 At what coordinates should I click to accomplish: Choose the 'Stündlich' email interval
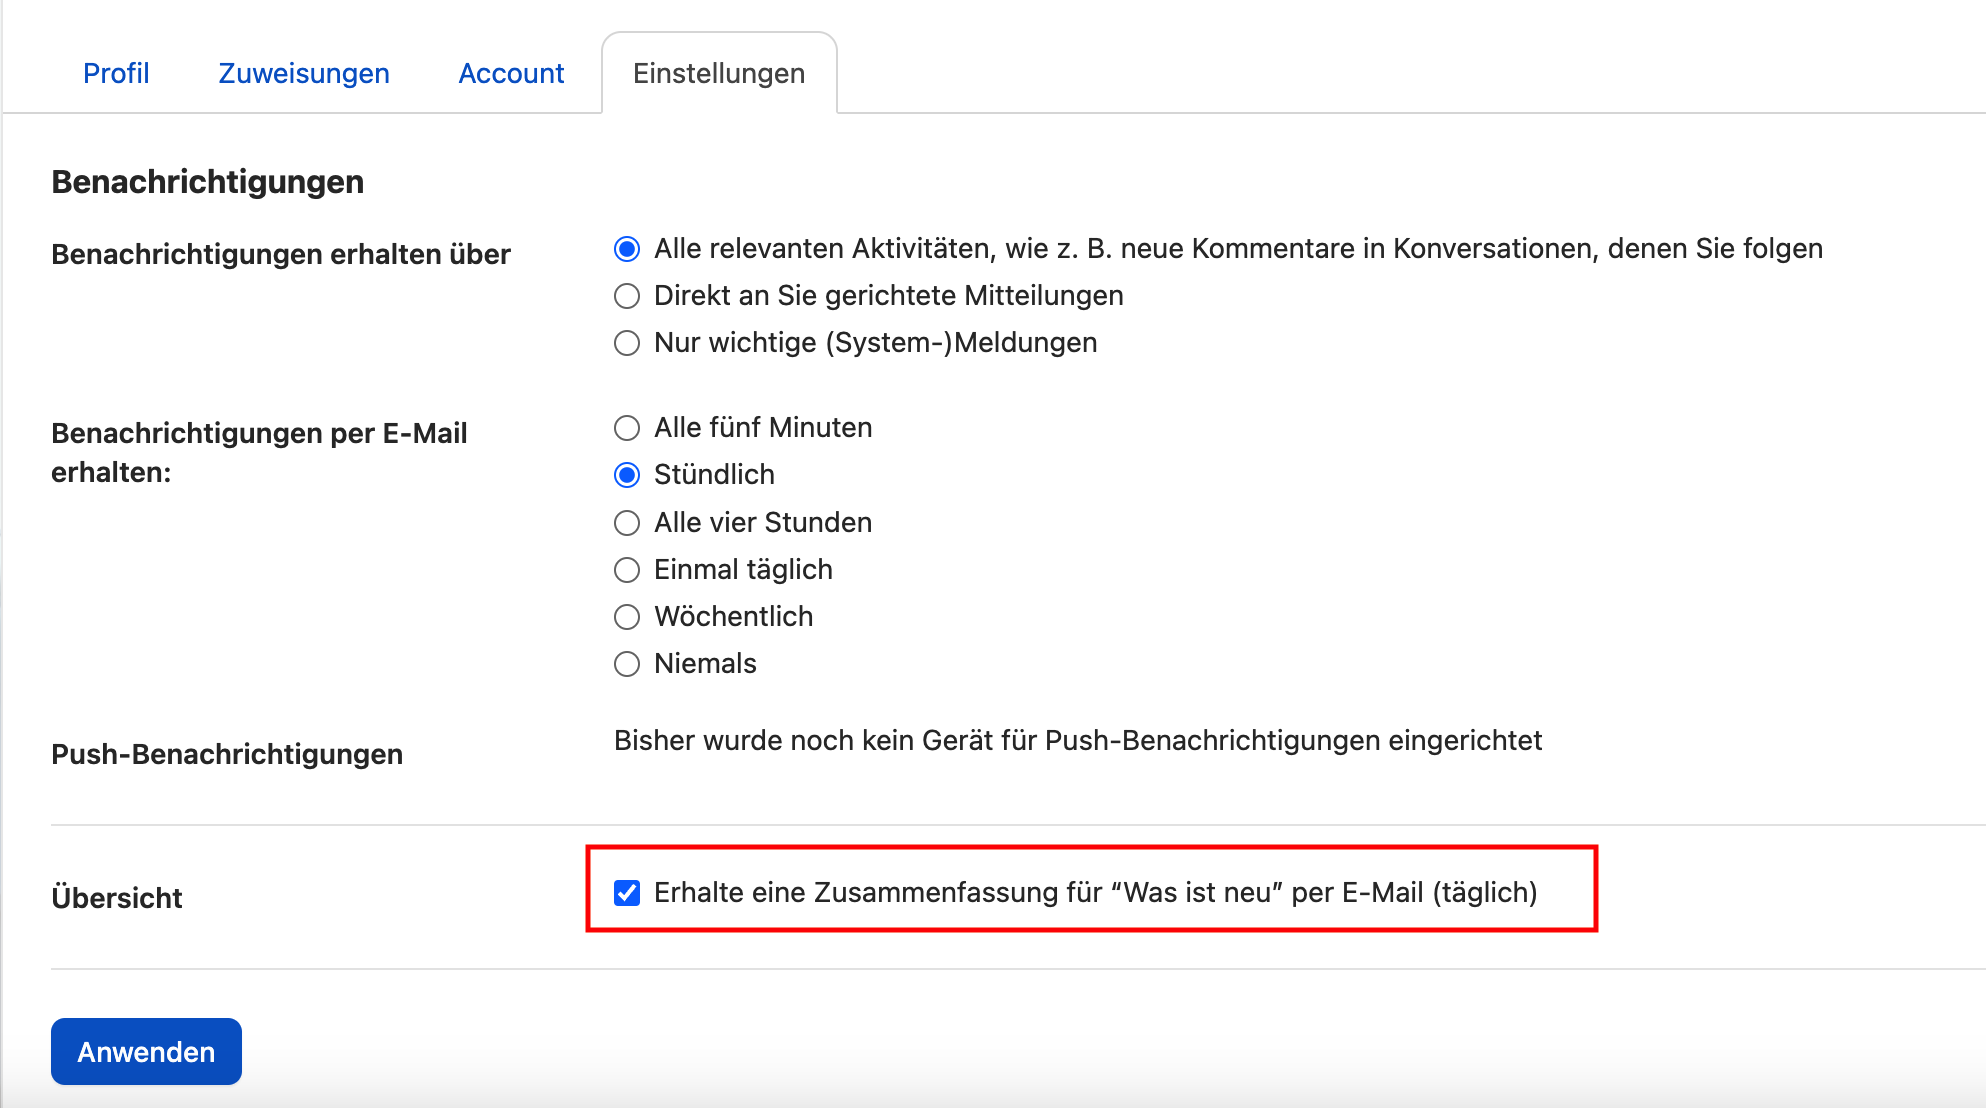(x=627, y=475)
